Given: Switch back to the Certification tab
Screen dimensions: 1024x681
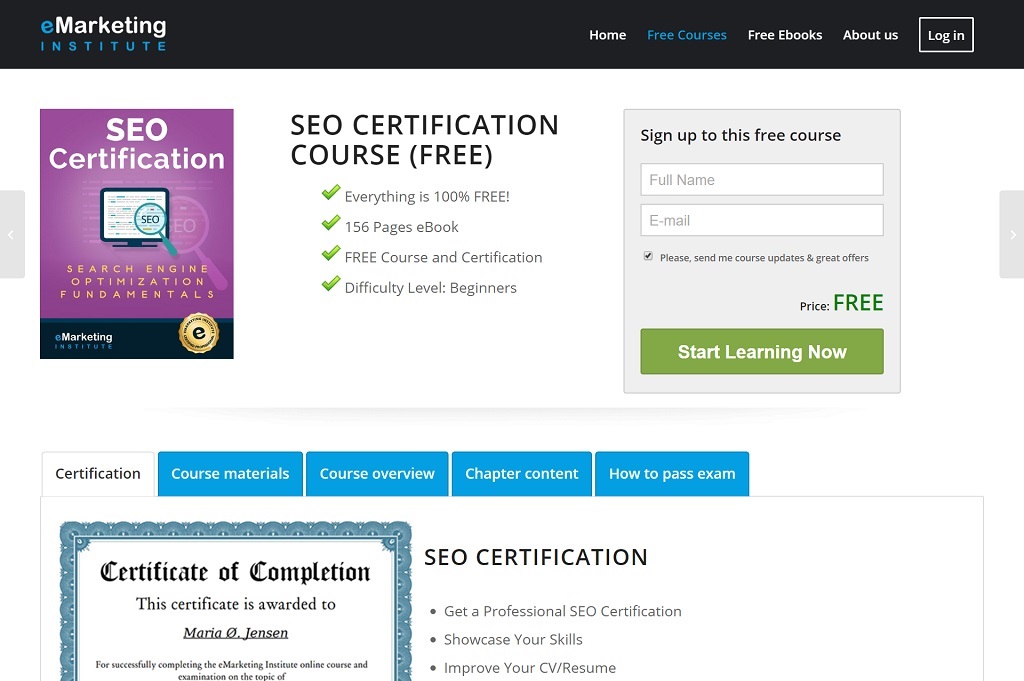Looking at the screenshot, I should [97, 473].
